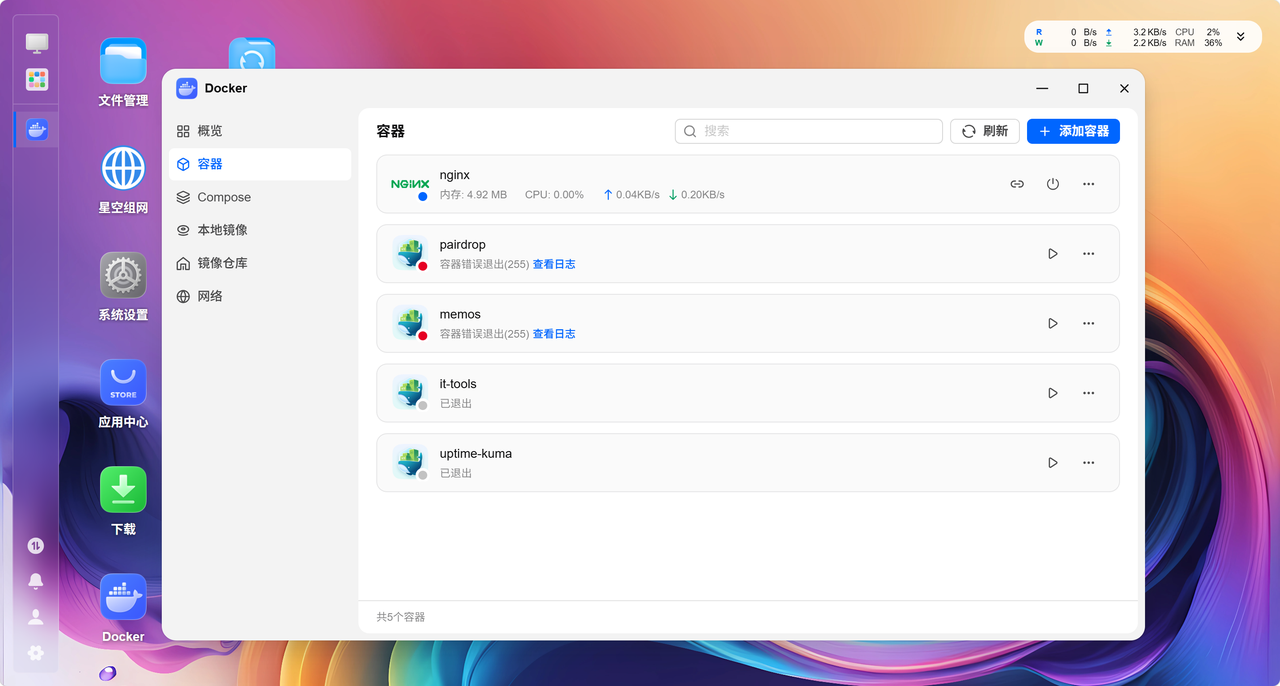Open more options for nginx container
The height and width of the screenshot is (686, 1280).
tap(1089, 184)
